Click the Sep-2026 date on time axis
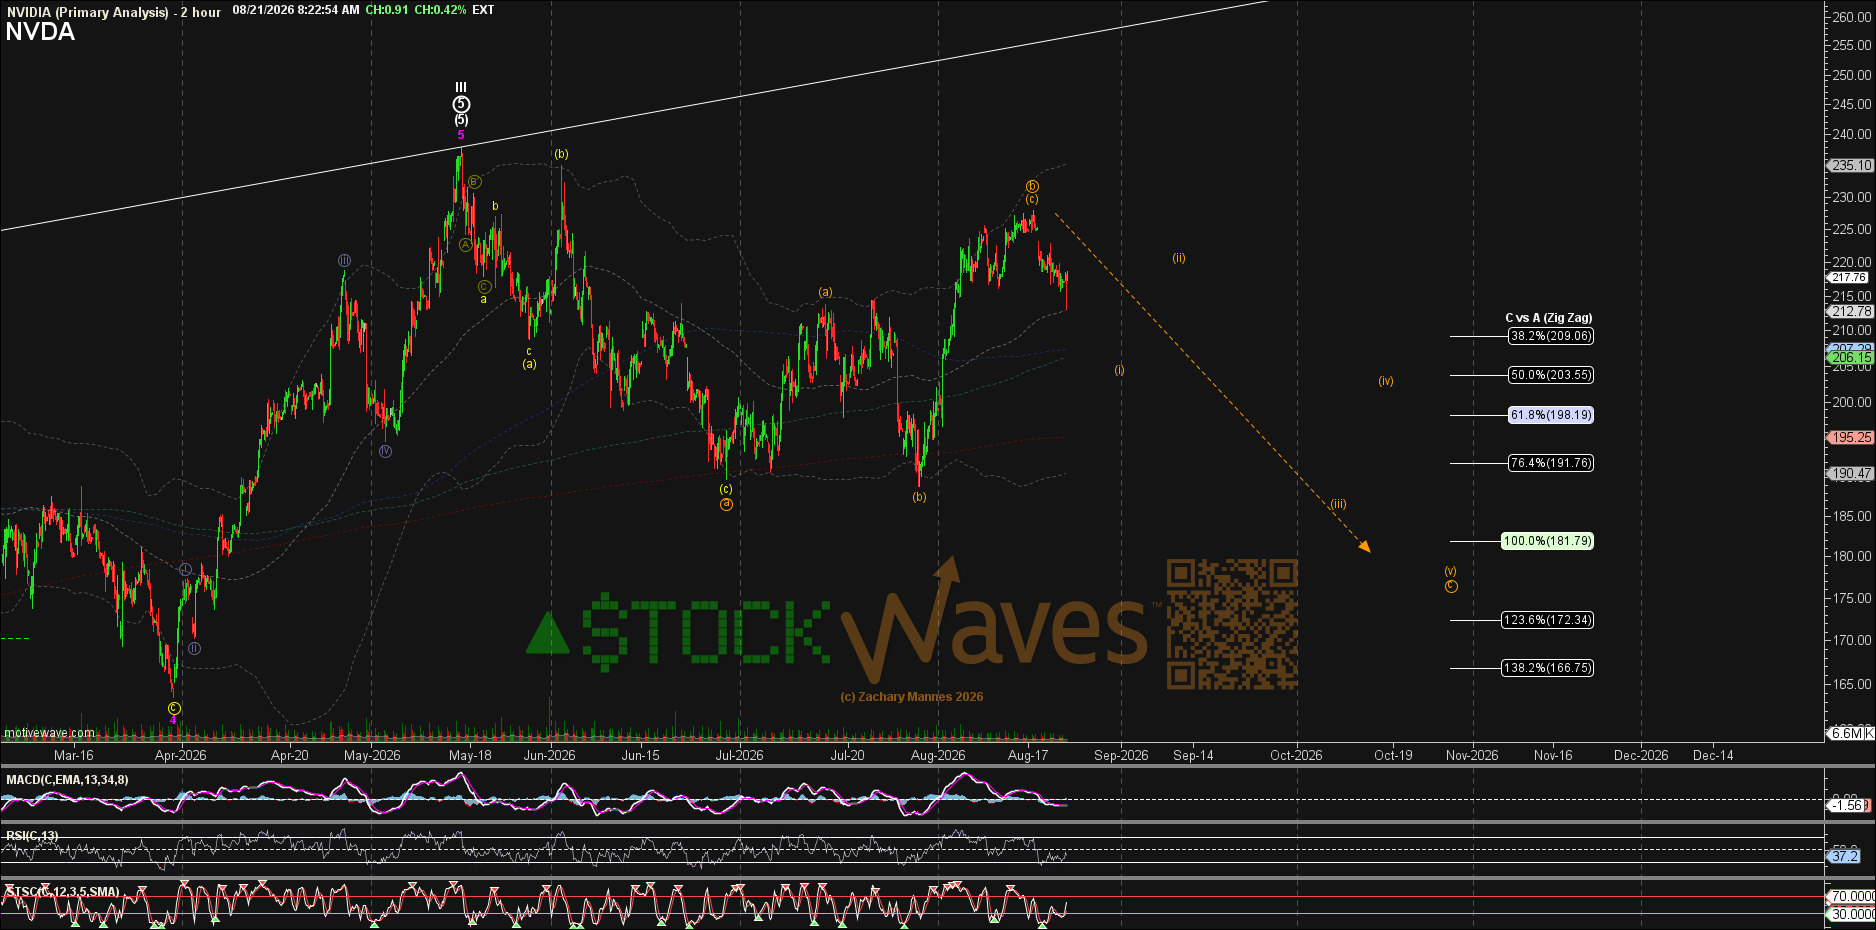 1121,756
